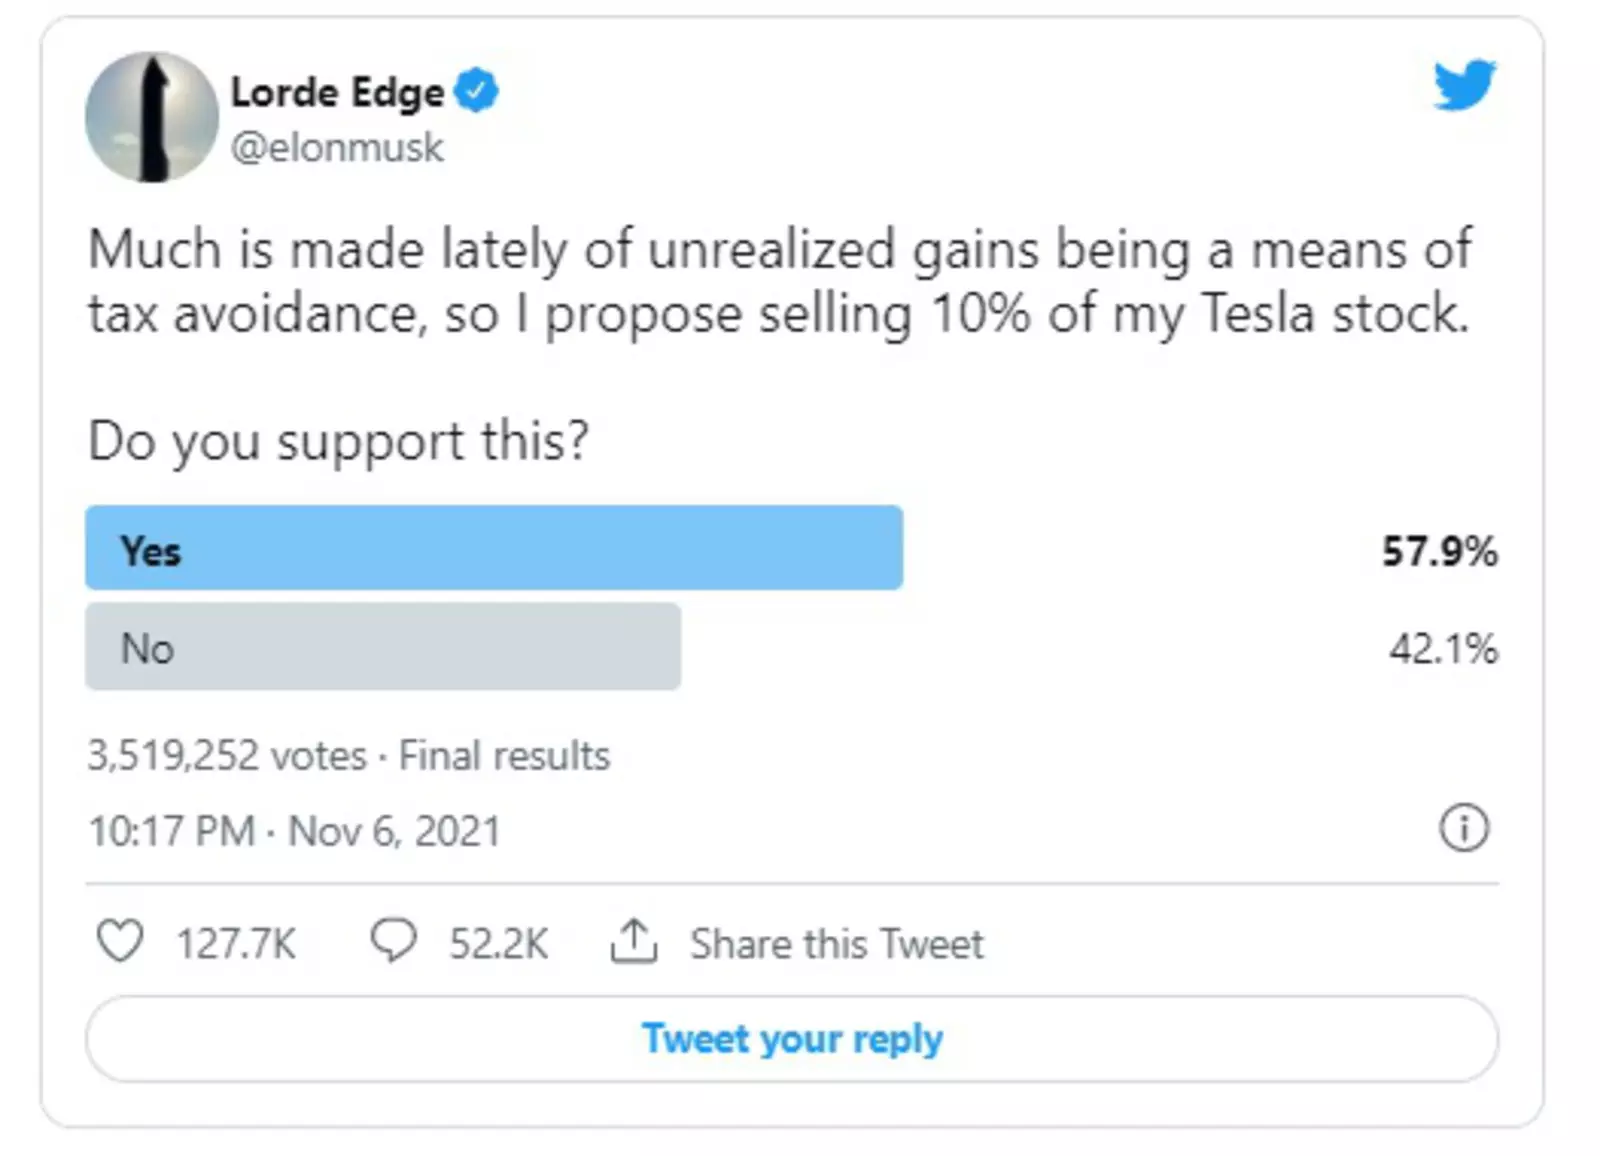This screenshot has height=1156, width=1600.
Task: Like the tweet with the heart icon
Action: pos(120,942)
